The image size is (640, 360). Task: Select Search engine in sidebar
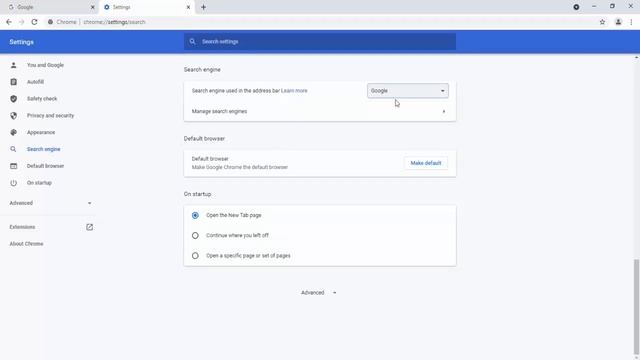(44, 149)
